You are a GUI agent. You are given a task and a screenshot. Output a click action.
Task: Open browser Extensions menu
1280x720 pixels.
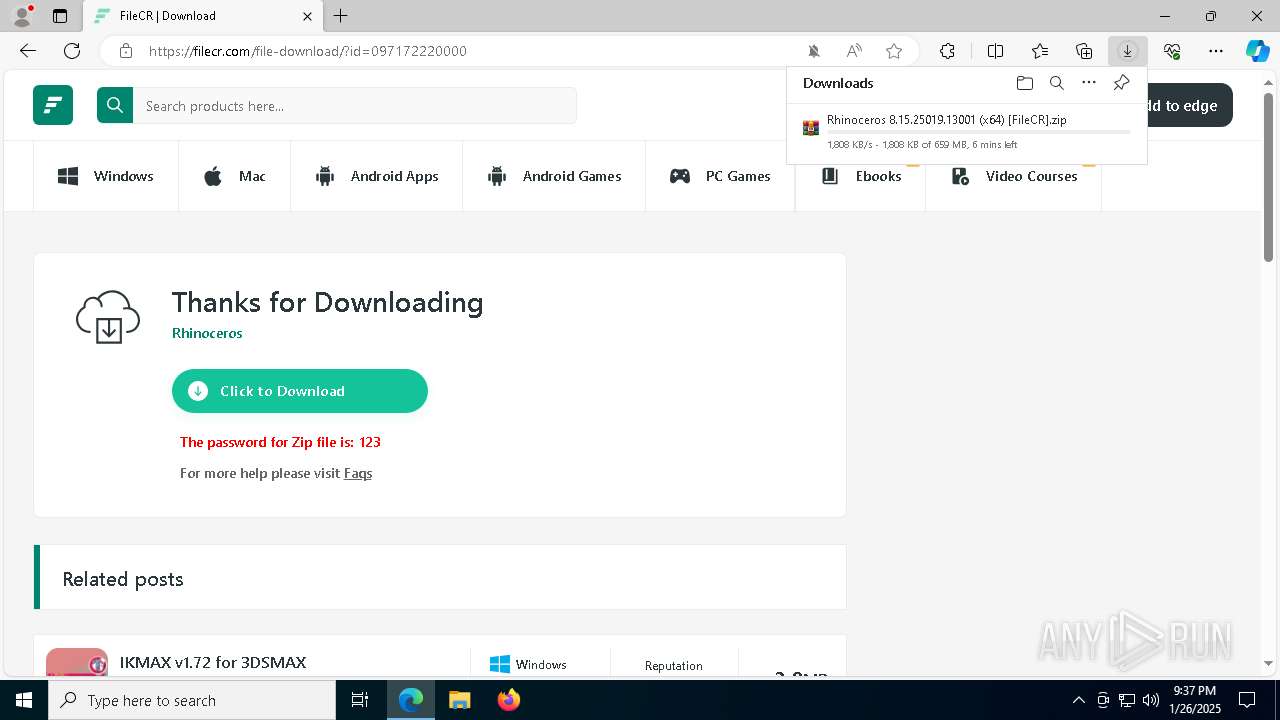[947, 51]
